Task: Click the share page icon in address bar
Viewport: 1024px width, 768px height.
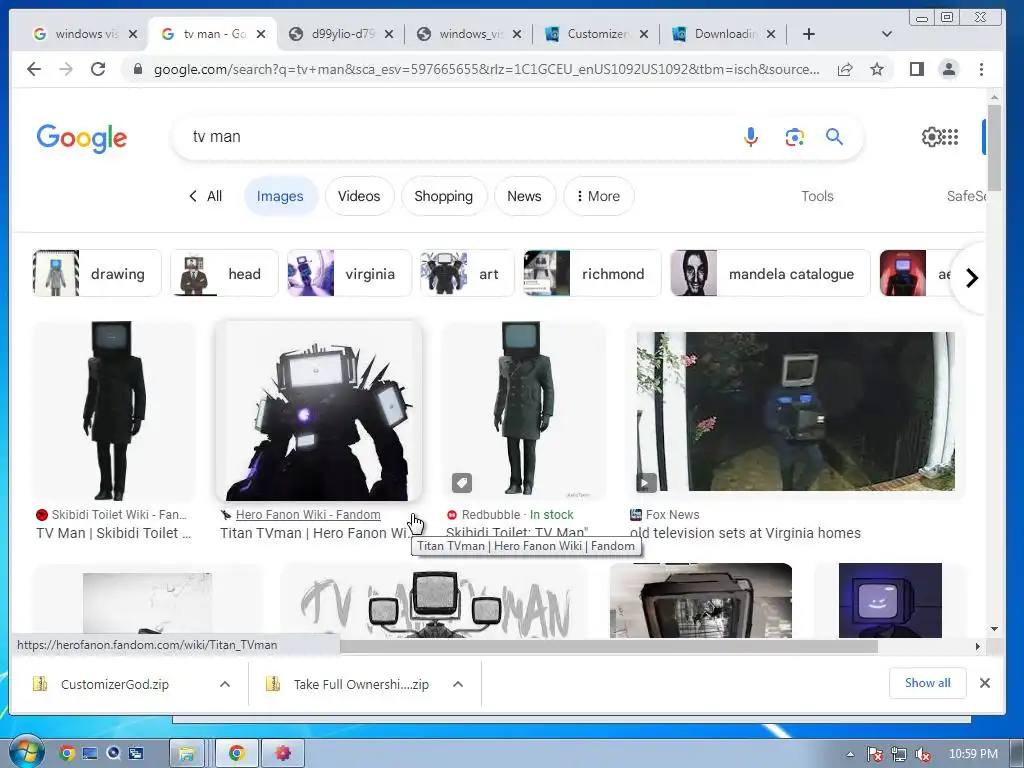Action: coord(844,69)
